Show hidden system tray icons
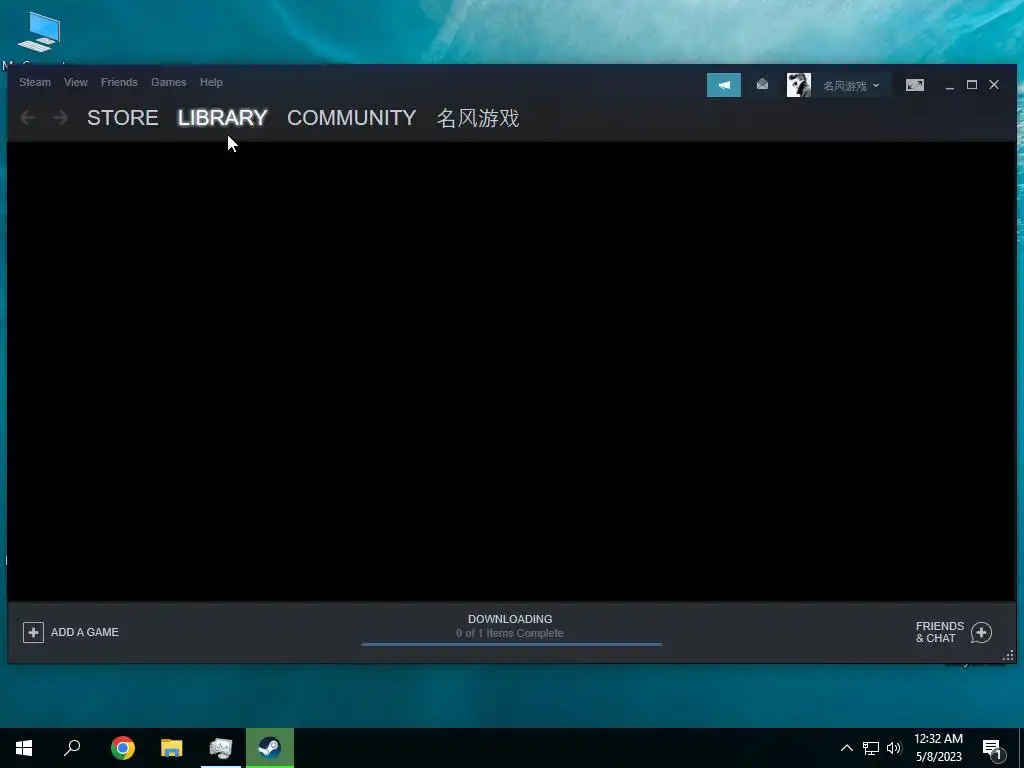 point(846,748)
